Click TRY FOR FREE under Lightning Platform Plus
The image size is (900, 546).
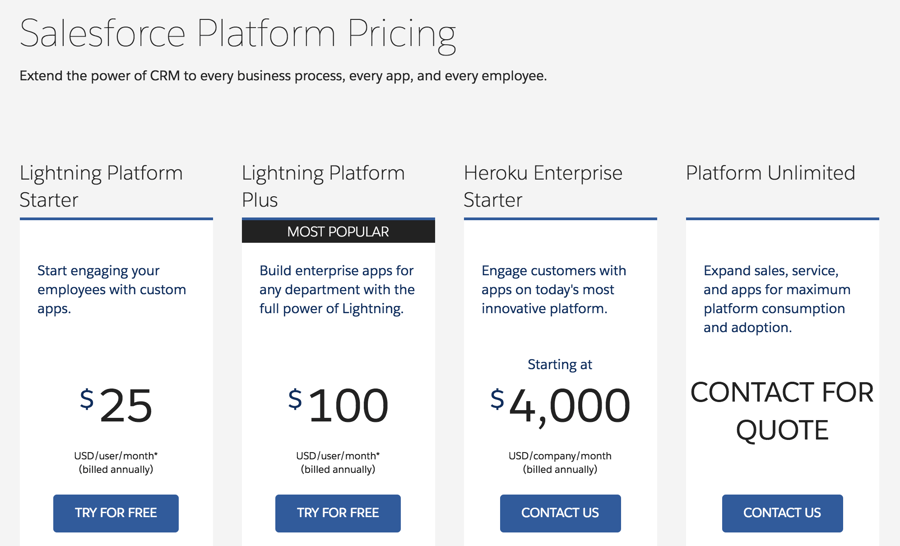(338, 513)
